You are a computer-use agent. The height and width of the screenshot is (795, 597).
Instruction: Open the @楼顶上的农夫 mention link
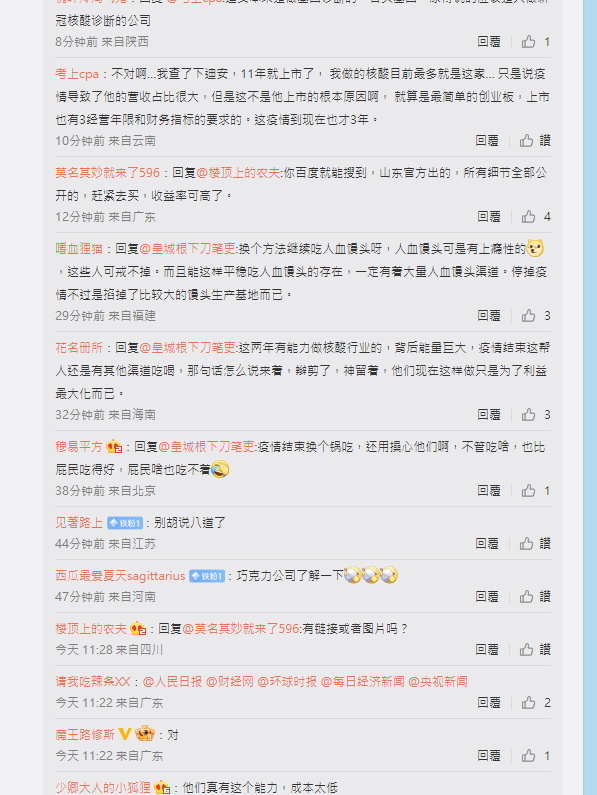click(238, 173)
